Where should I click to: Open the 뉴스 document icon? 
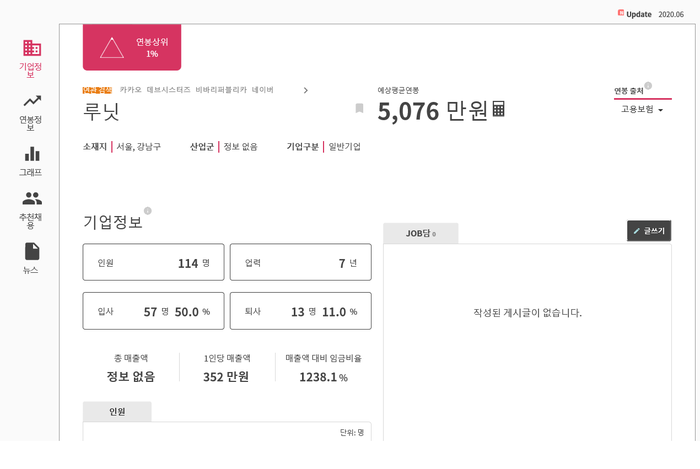tap(32, 251)
